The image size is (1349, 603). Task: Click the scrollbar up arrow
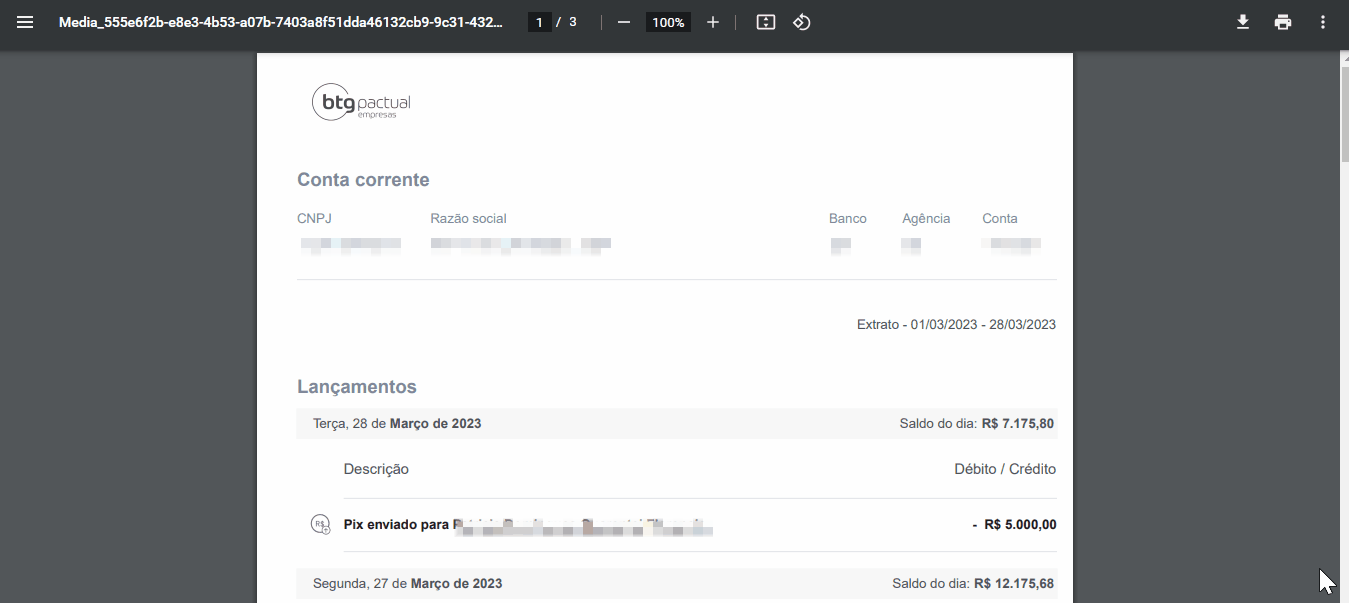tap(1343, 59)
